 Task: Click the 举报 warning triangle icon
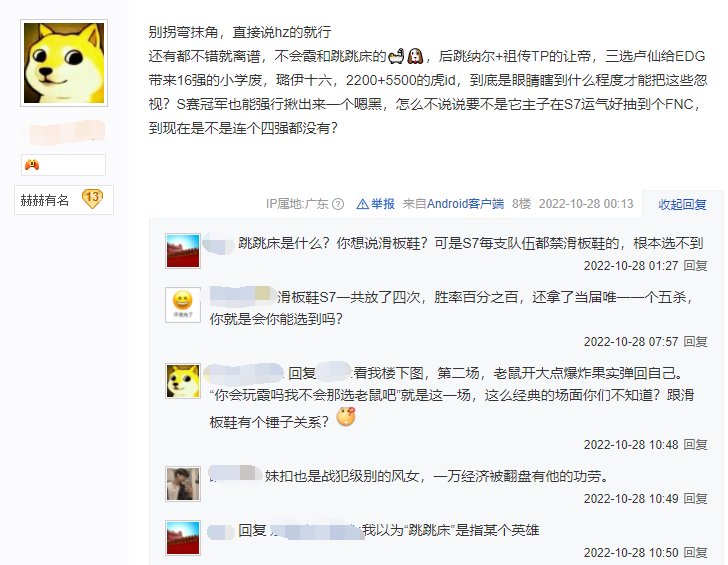point(362,204)
